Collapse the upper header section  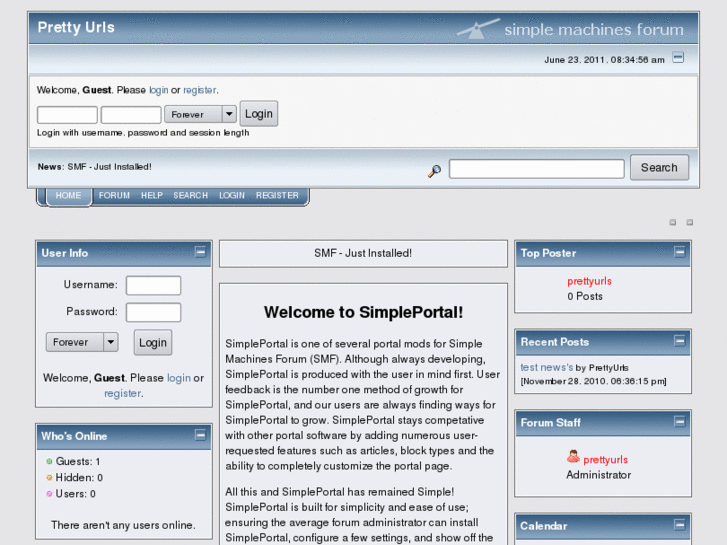click(x=678, y=58)
